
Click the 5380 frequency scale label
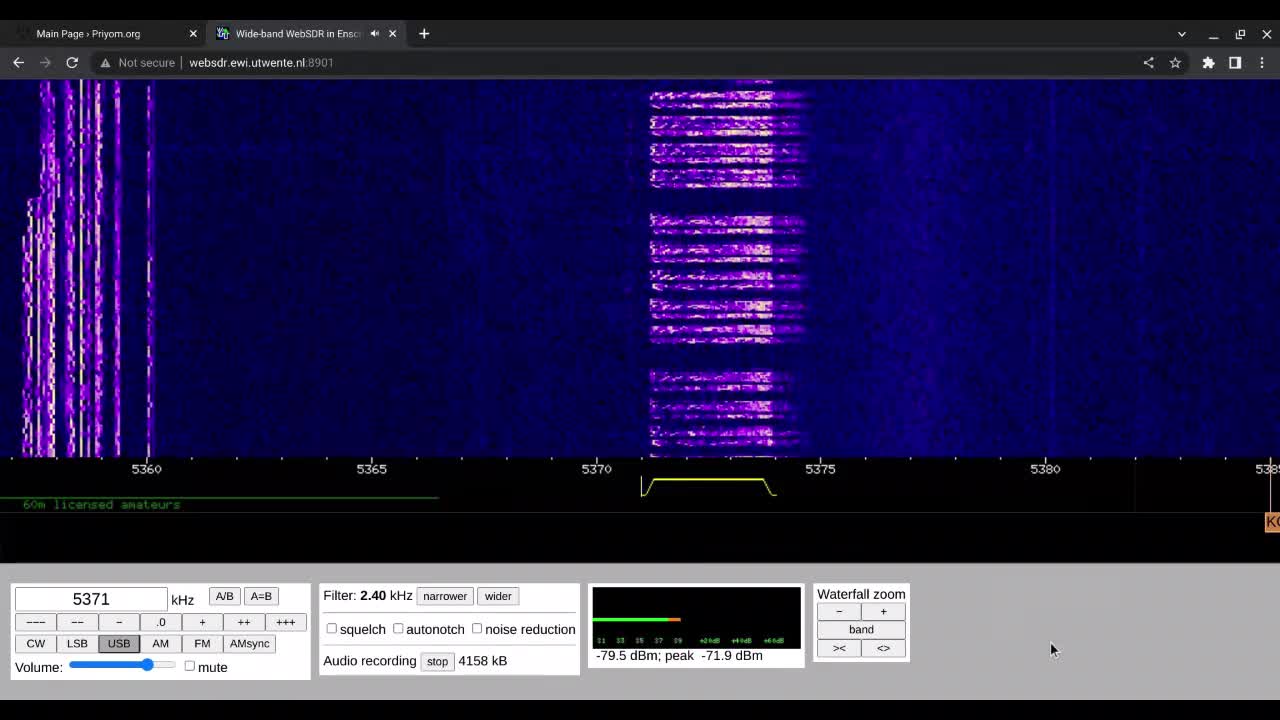[1045, 469]
